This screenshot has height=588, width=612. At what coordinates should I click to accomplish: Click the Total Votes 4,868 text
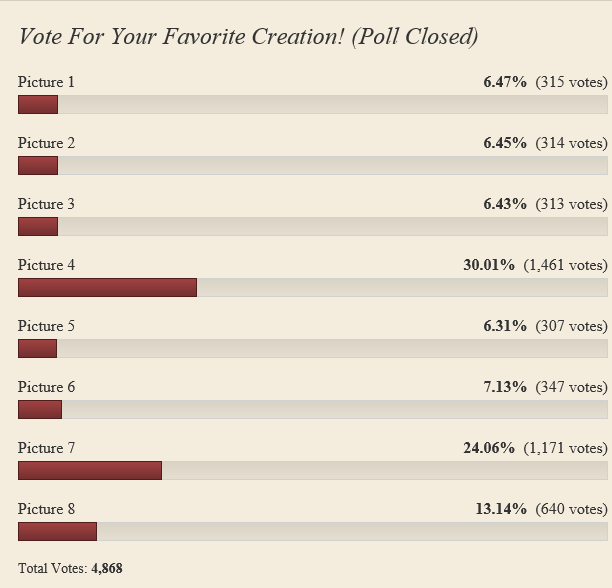point(70,568)
